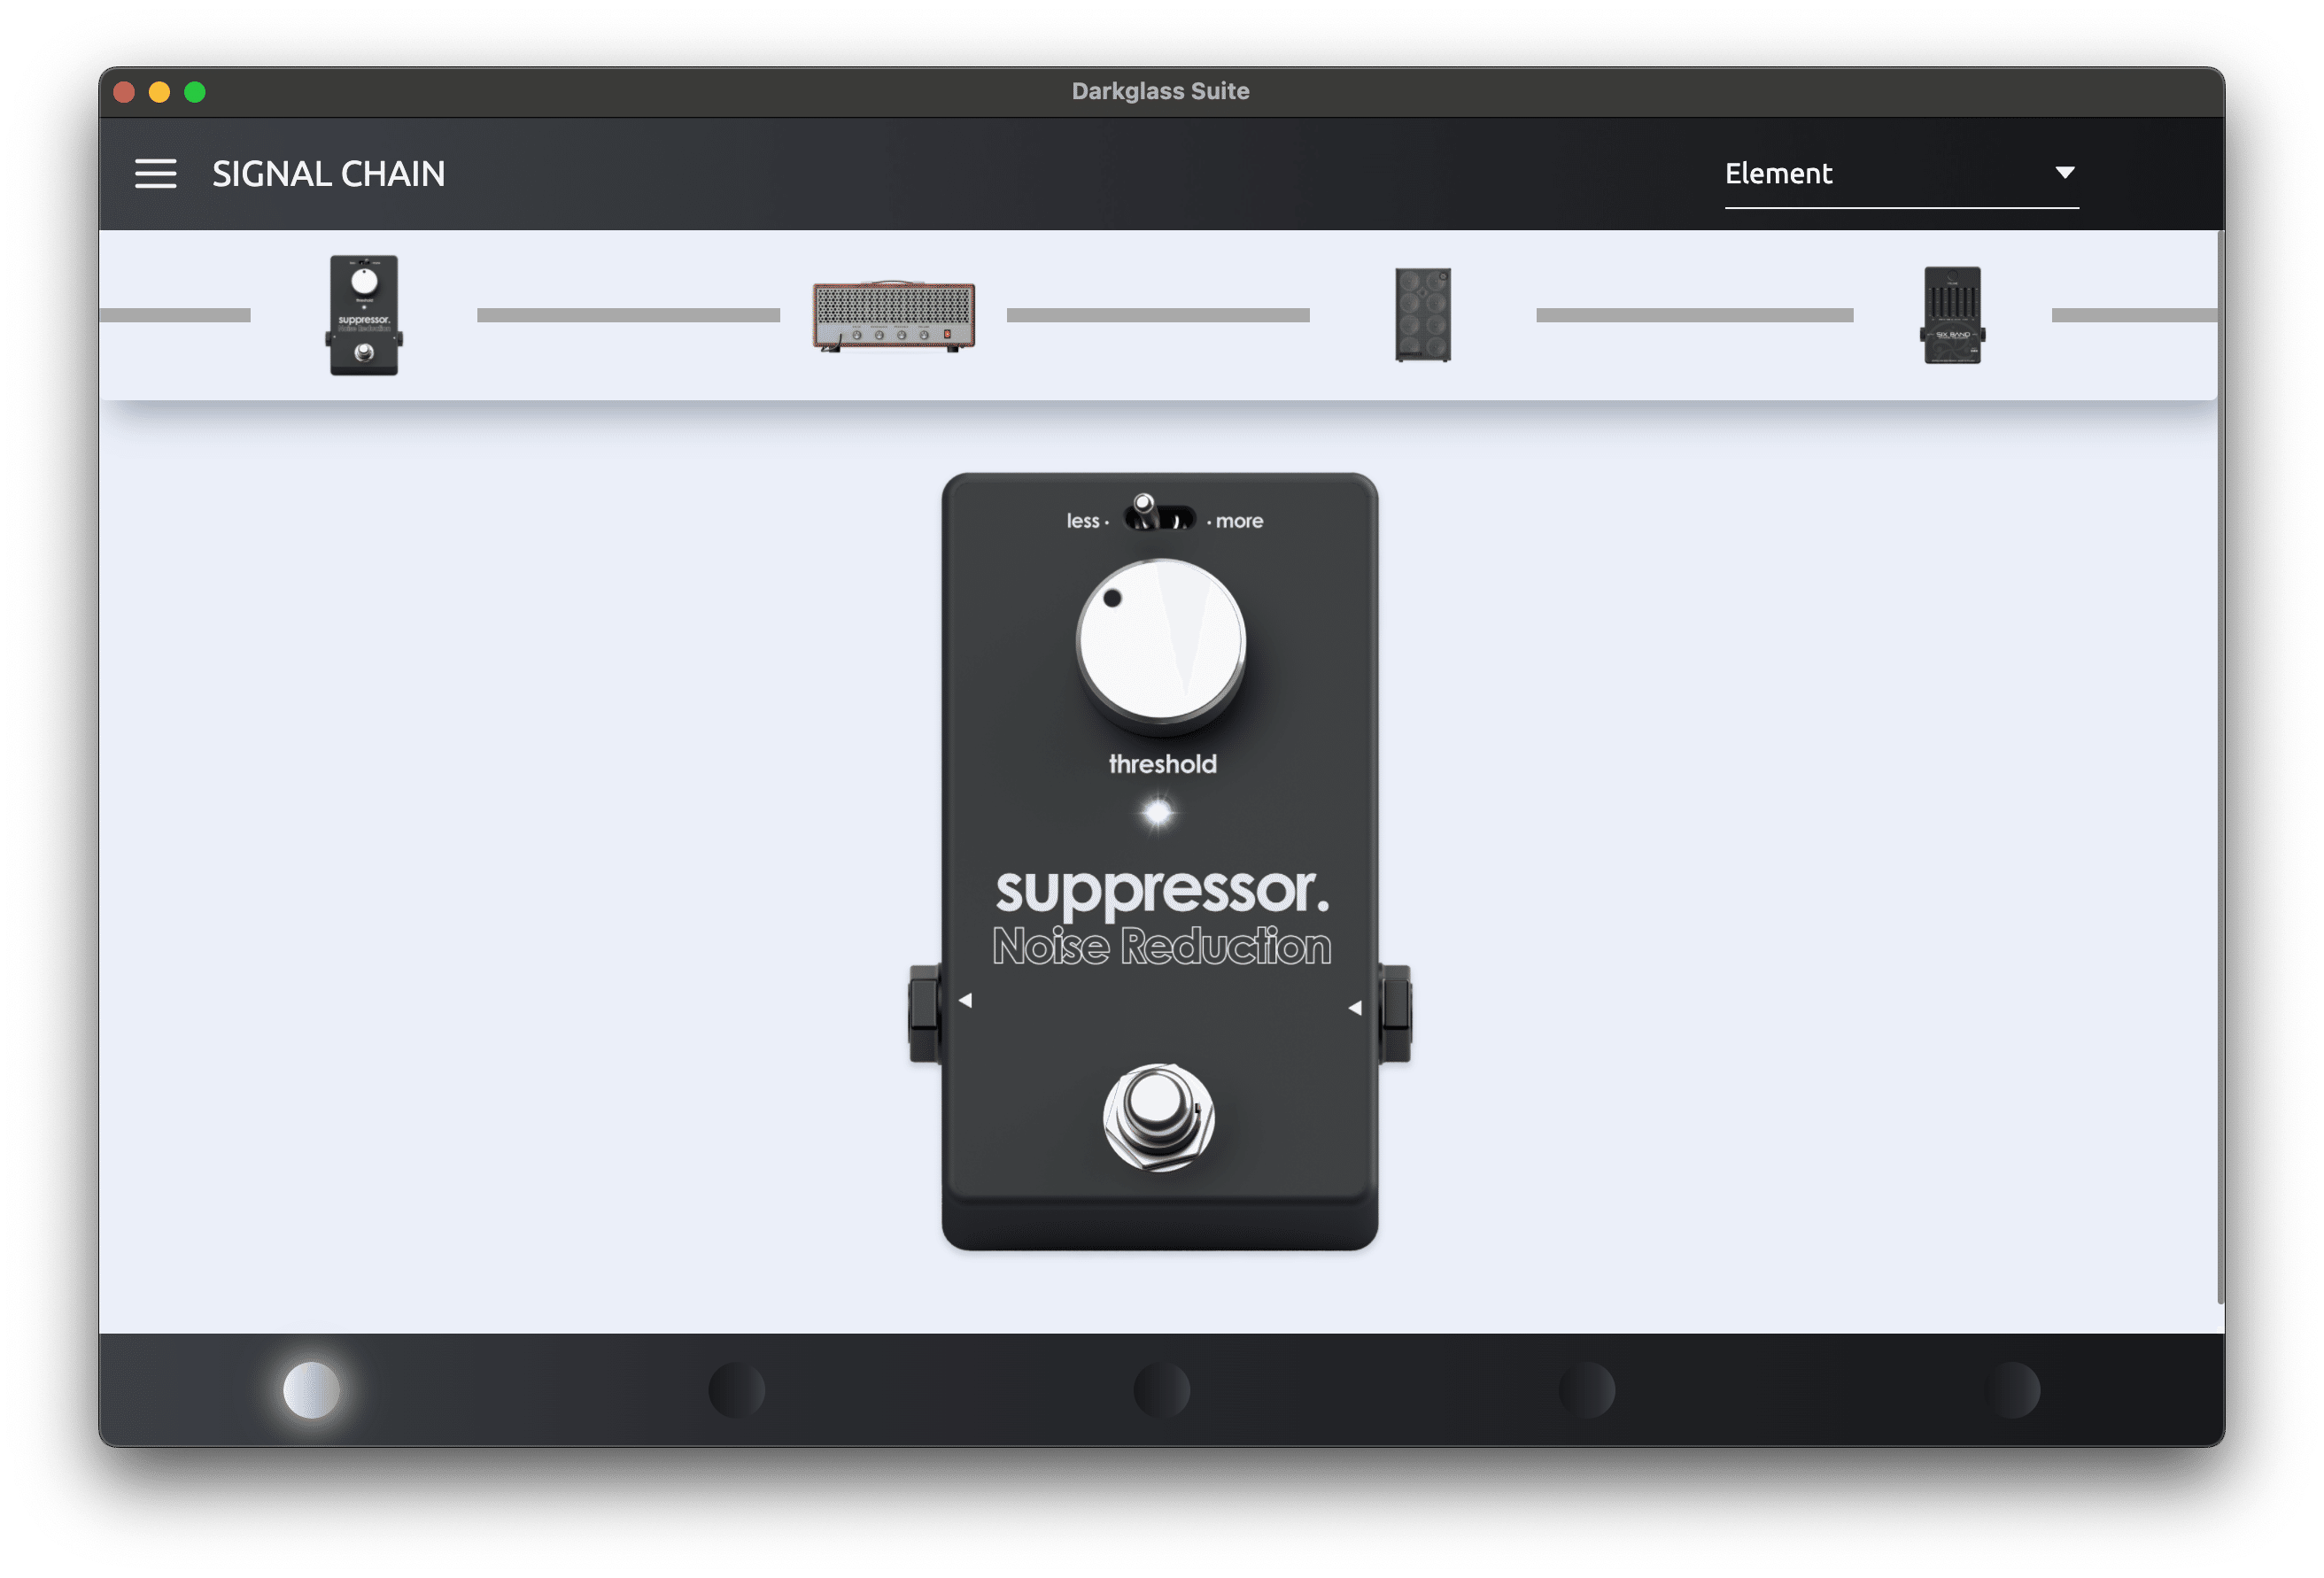This screenshot has width=2324, height=1578.
Task: Select the Six Band EQ pedal in the chain
Action: [x=1952, y=315]
